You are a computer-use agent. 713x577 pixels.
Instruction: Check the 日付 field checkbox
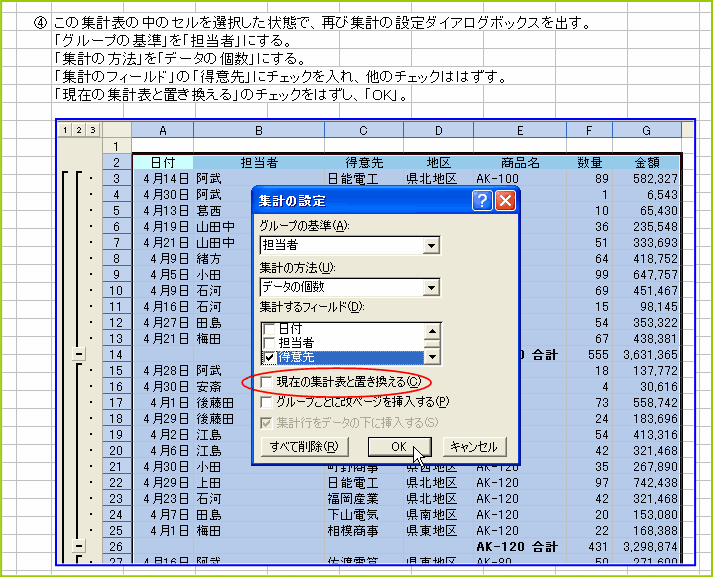tap(269, 328)
